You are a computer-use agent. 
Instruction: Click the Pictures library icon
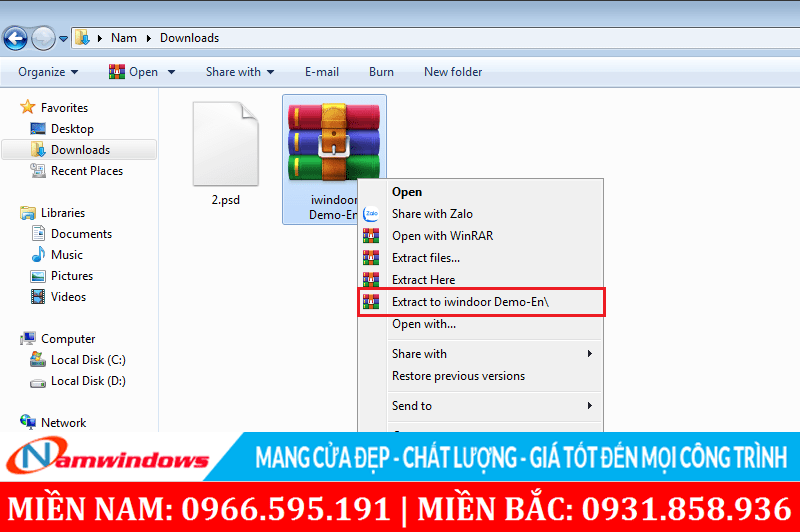(38, 276)
